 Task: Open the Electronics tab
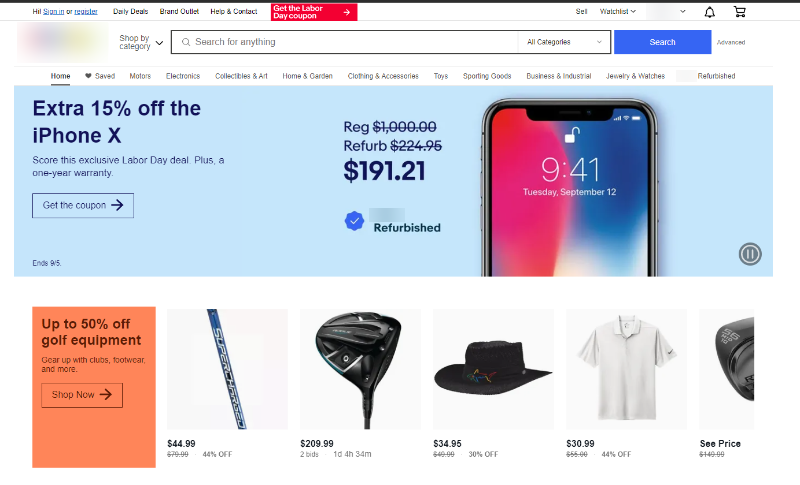tap(183, 76)
